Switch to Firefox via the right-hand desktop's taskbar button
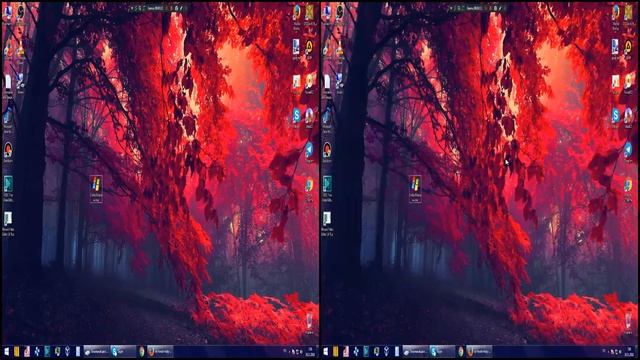Image resolution: width=640 pixels, height=360 pixels. click(480, 351)
